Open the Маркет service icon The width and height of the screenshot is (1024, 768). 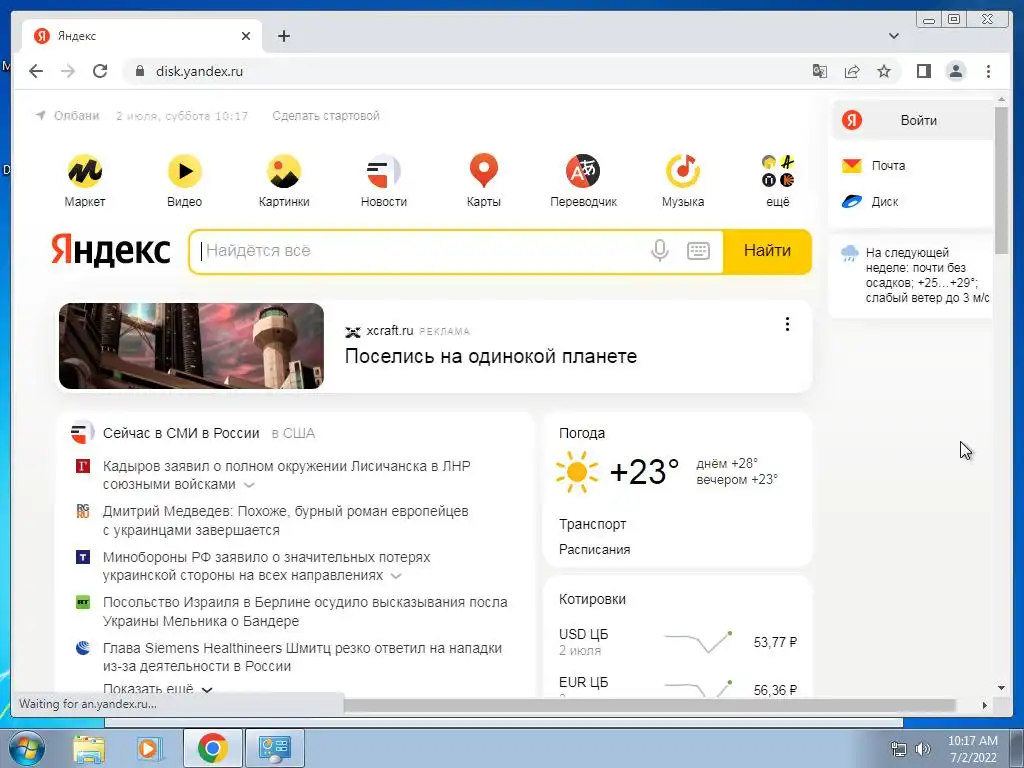point(85,171)
